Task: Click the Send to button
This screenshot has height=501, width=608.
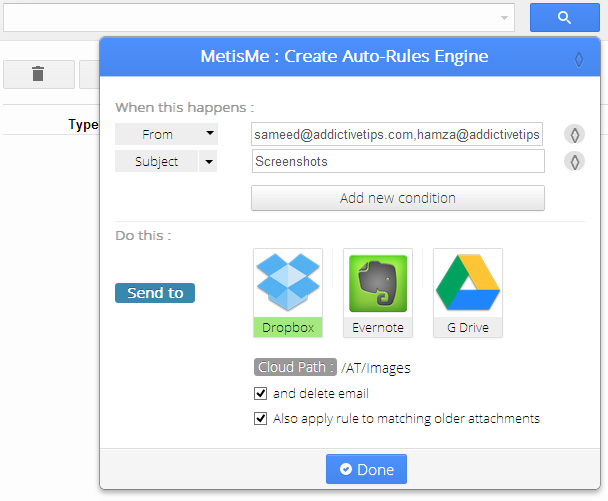Action: click(x=155, y=293)
